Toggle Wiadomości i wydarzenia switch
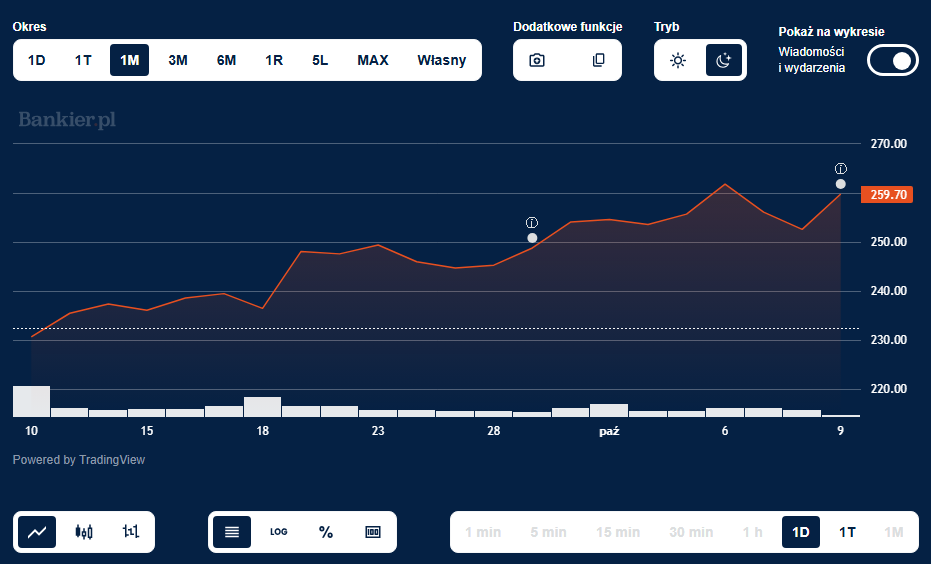Viewport: 931px width, 564px height. point(892,61)
